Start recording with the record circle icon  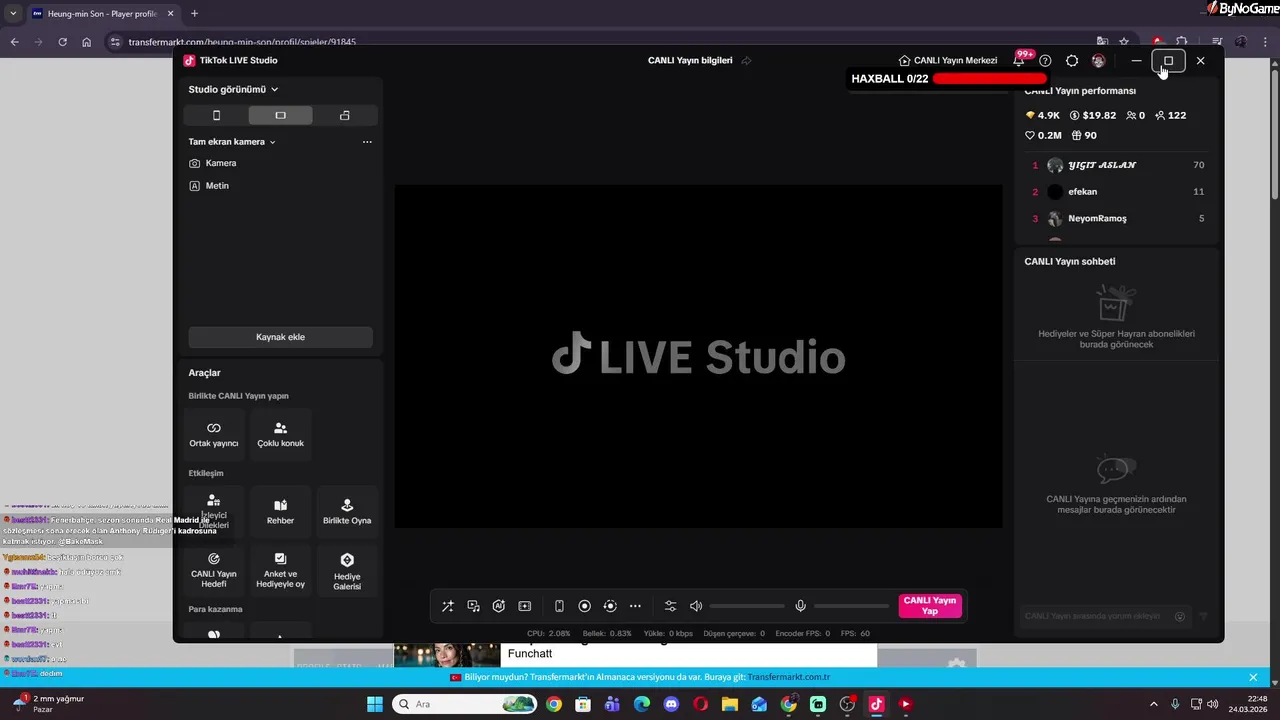585,606
